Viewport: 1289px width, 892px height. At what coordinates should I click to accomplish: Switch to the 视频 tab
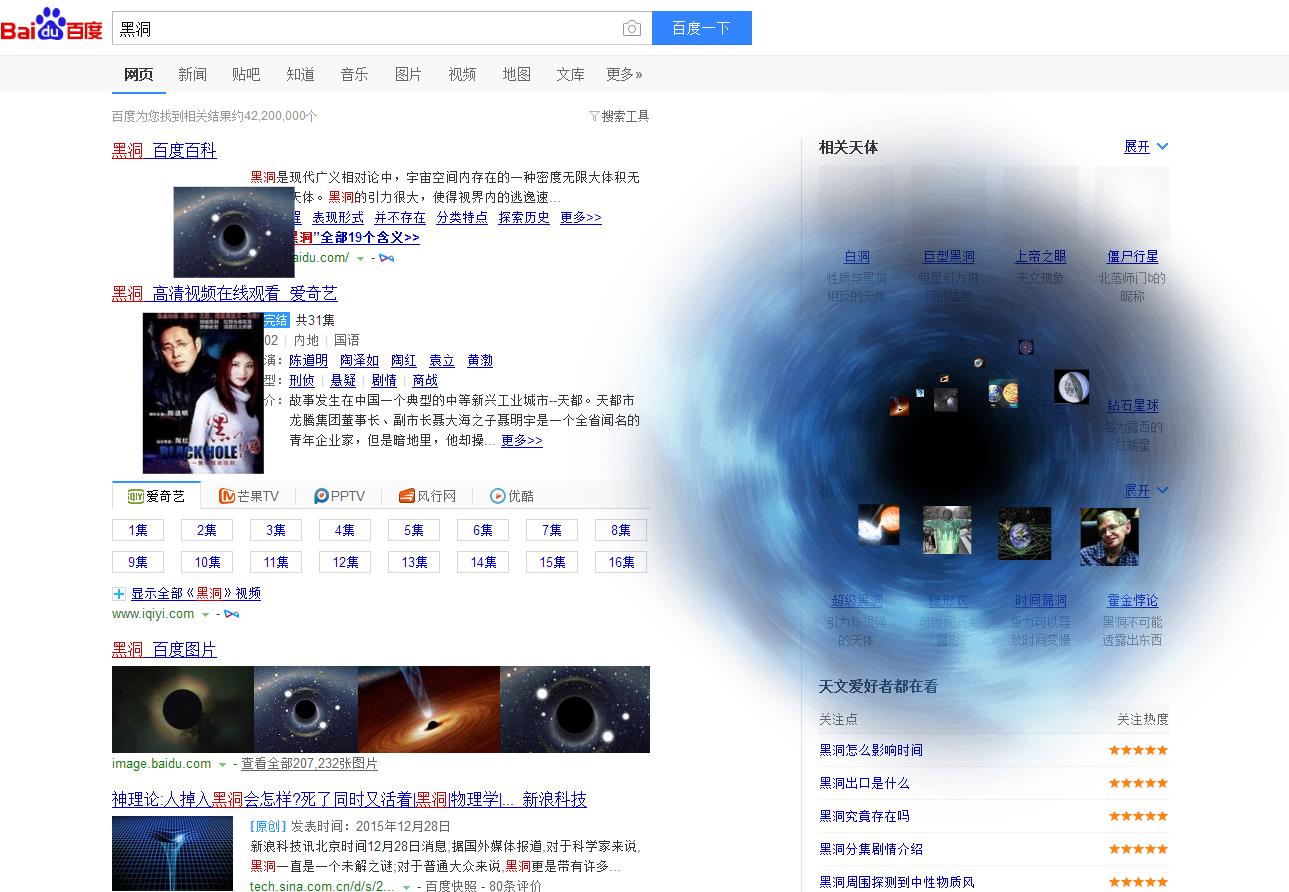pos(462,75)
